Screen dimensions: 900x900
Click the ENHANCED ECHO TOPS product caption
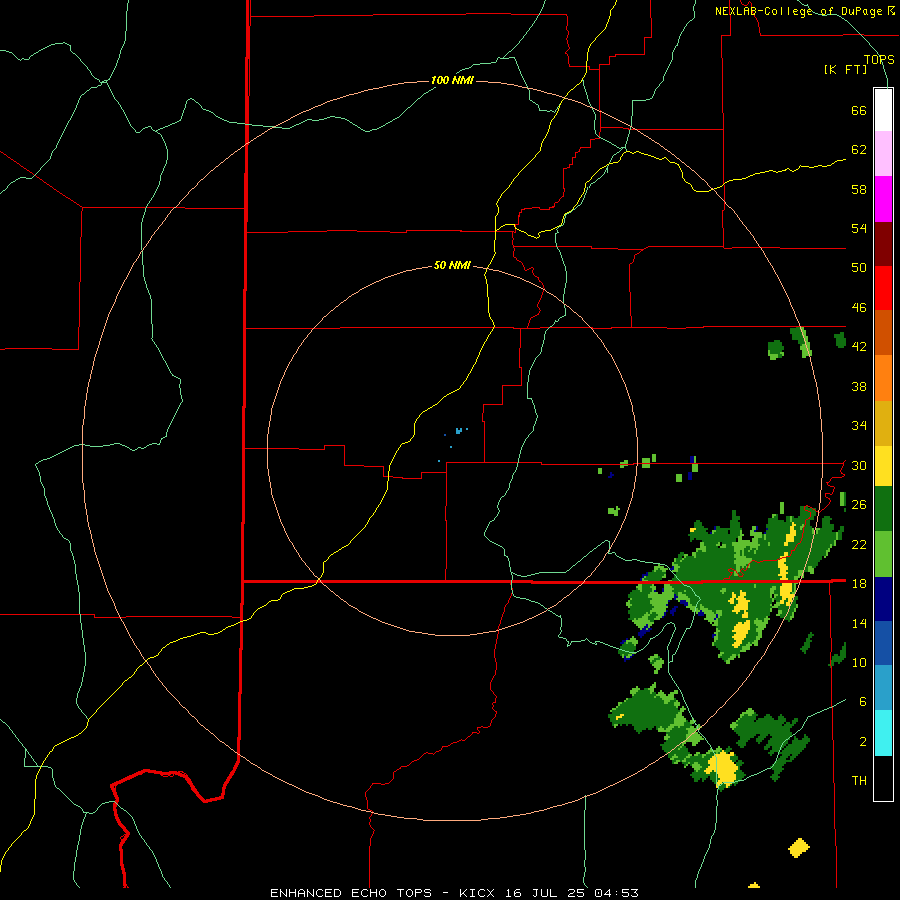(351, 893)
